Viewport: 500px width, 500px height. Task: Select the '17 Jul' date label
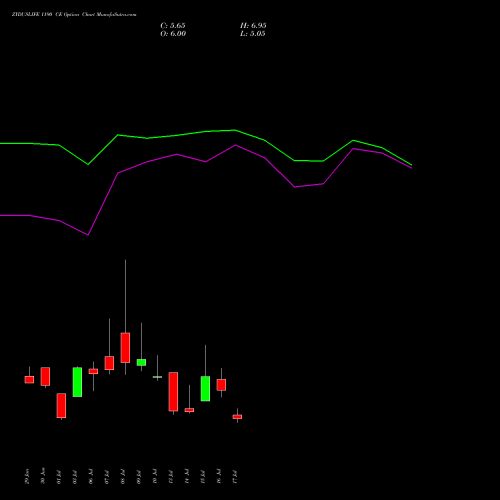[235, 477]
